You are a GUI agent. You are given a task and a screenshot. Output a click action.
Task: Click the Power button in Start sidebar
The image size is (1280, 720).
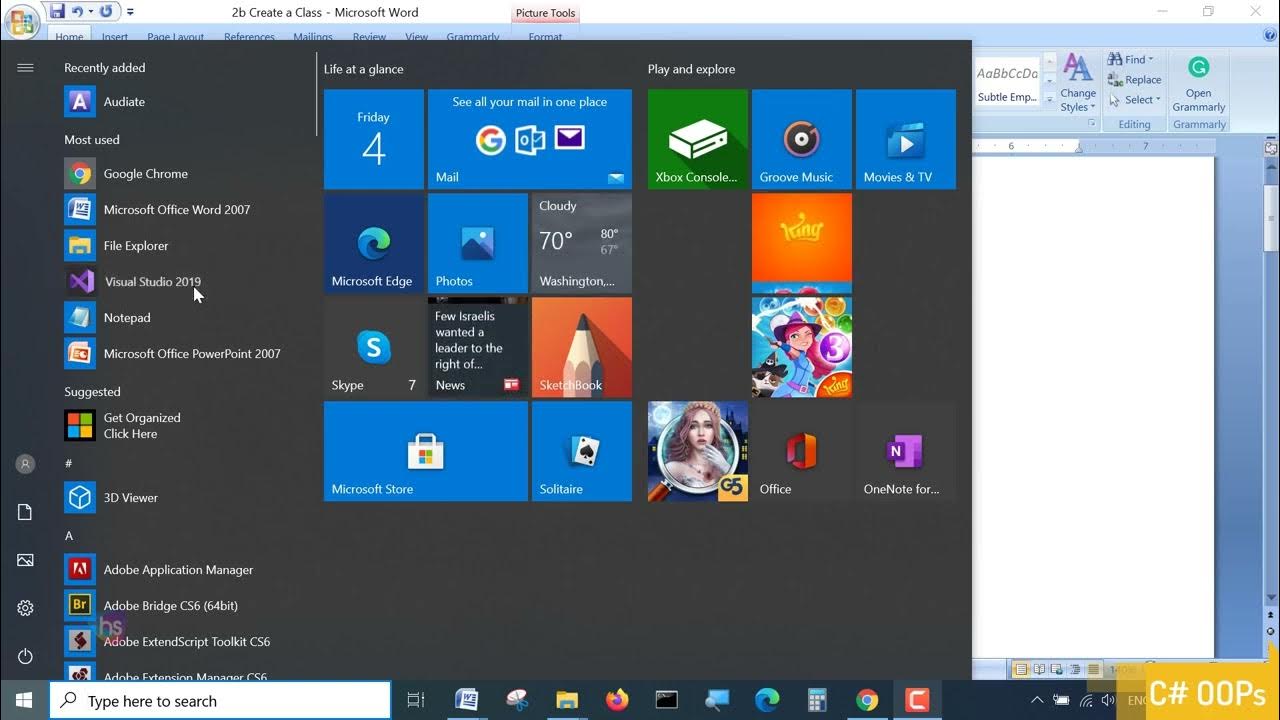tap(26, 656)
